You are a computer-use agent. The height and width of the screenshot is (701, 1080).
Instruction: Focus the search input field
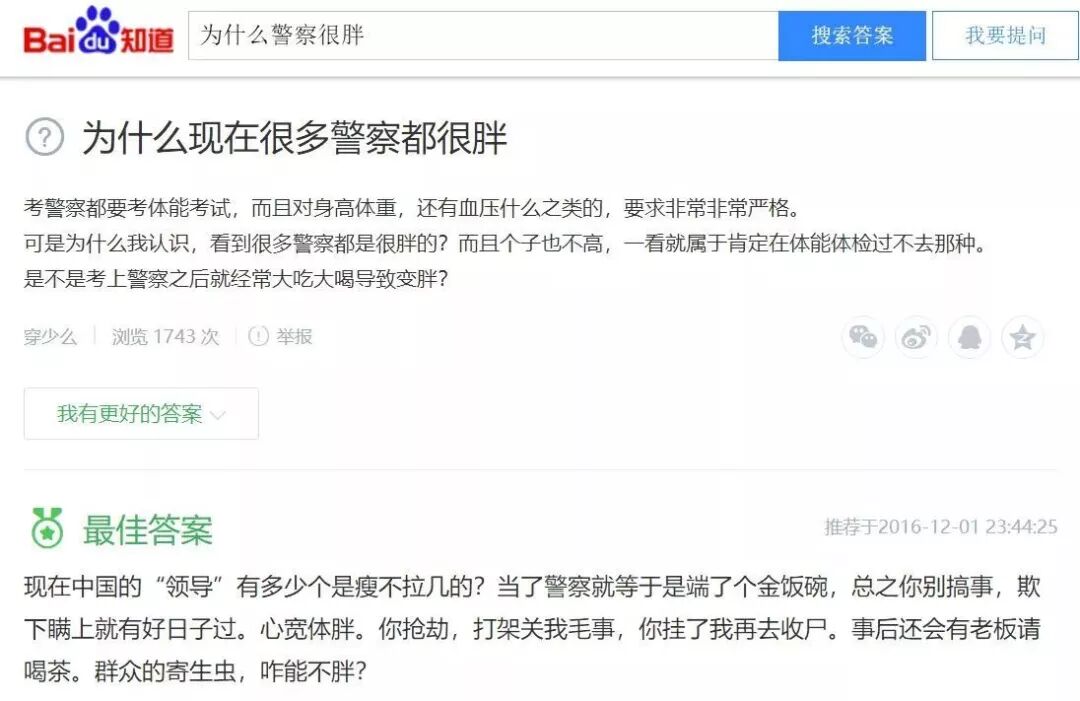[483, 36]
